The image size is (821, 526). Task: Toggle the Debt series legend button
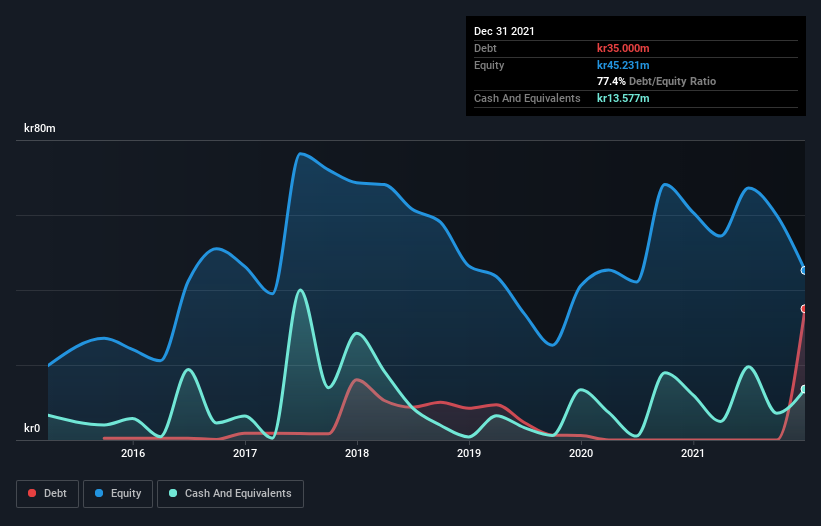click(x=48, y=494)
